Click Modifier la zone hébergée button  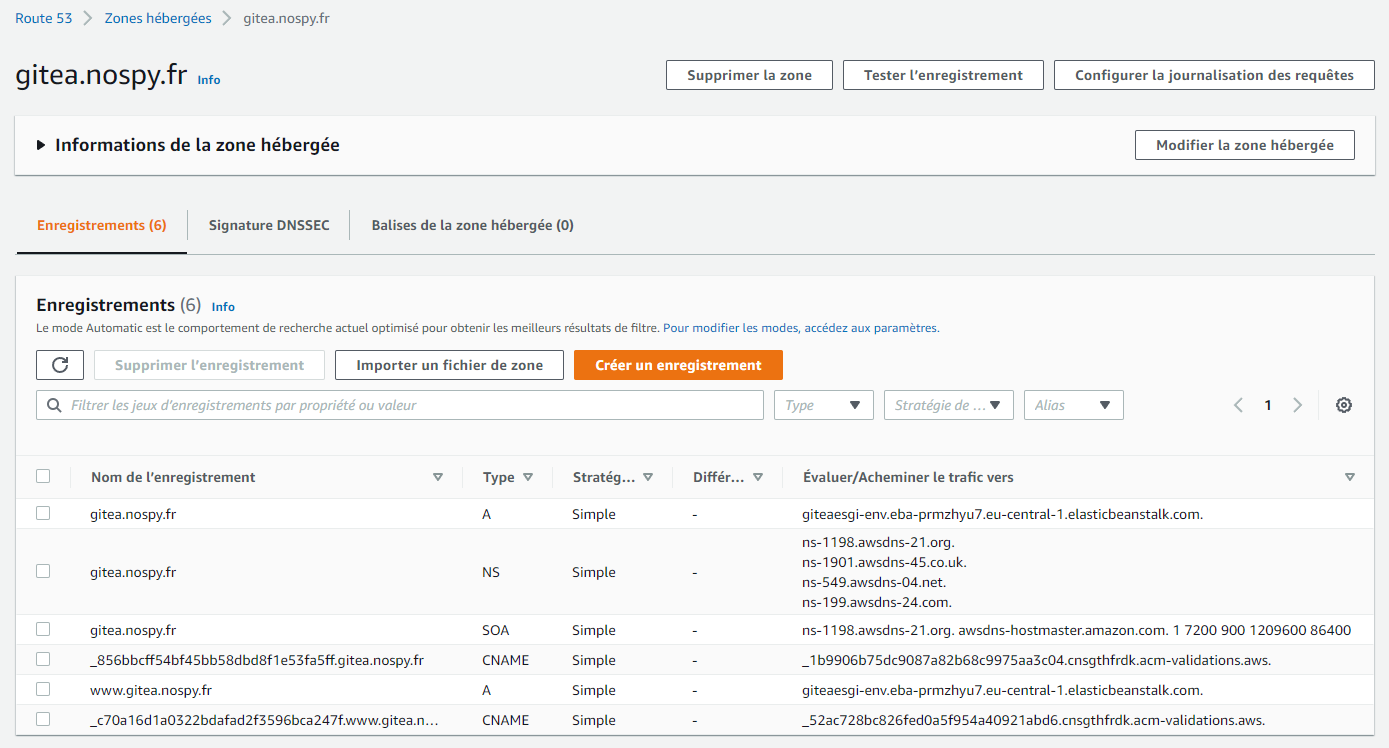coord(1245,145)
